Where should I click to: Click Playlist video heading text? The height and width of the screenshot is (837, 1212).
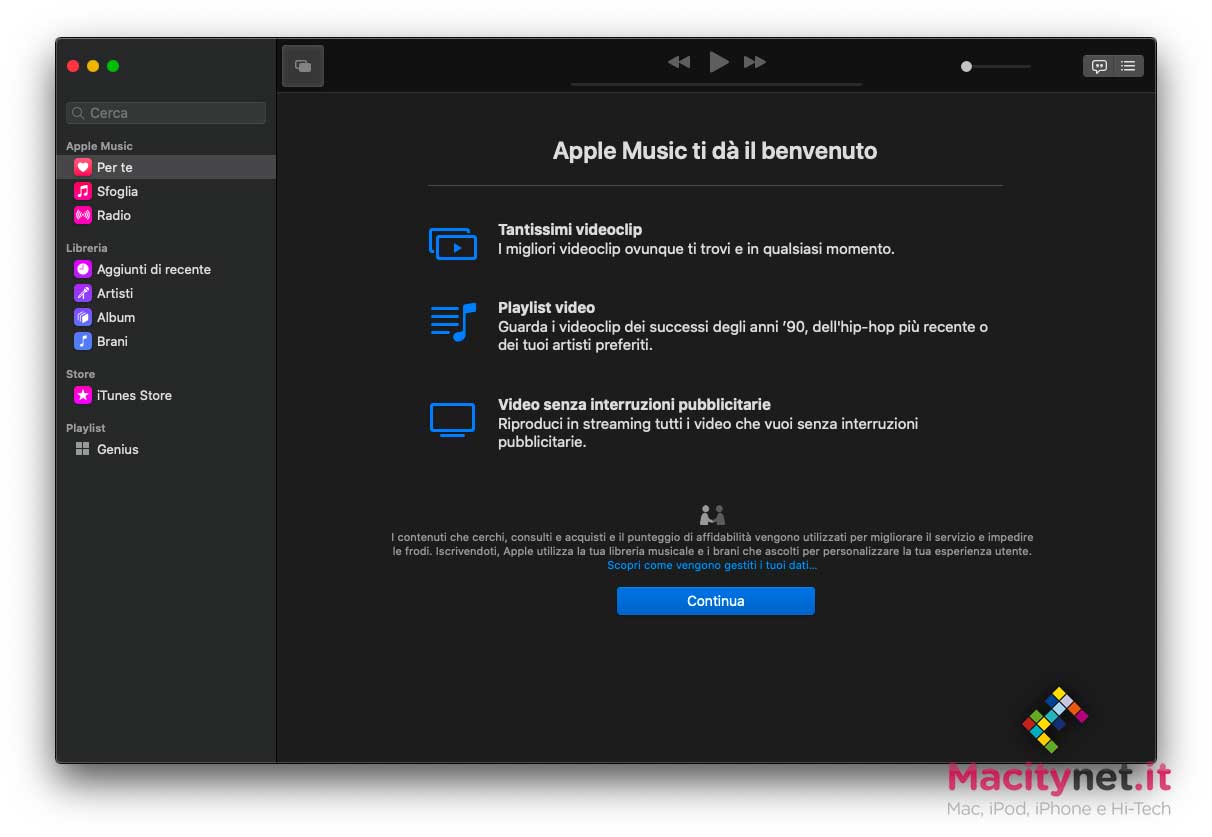547,308
